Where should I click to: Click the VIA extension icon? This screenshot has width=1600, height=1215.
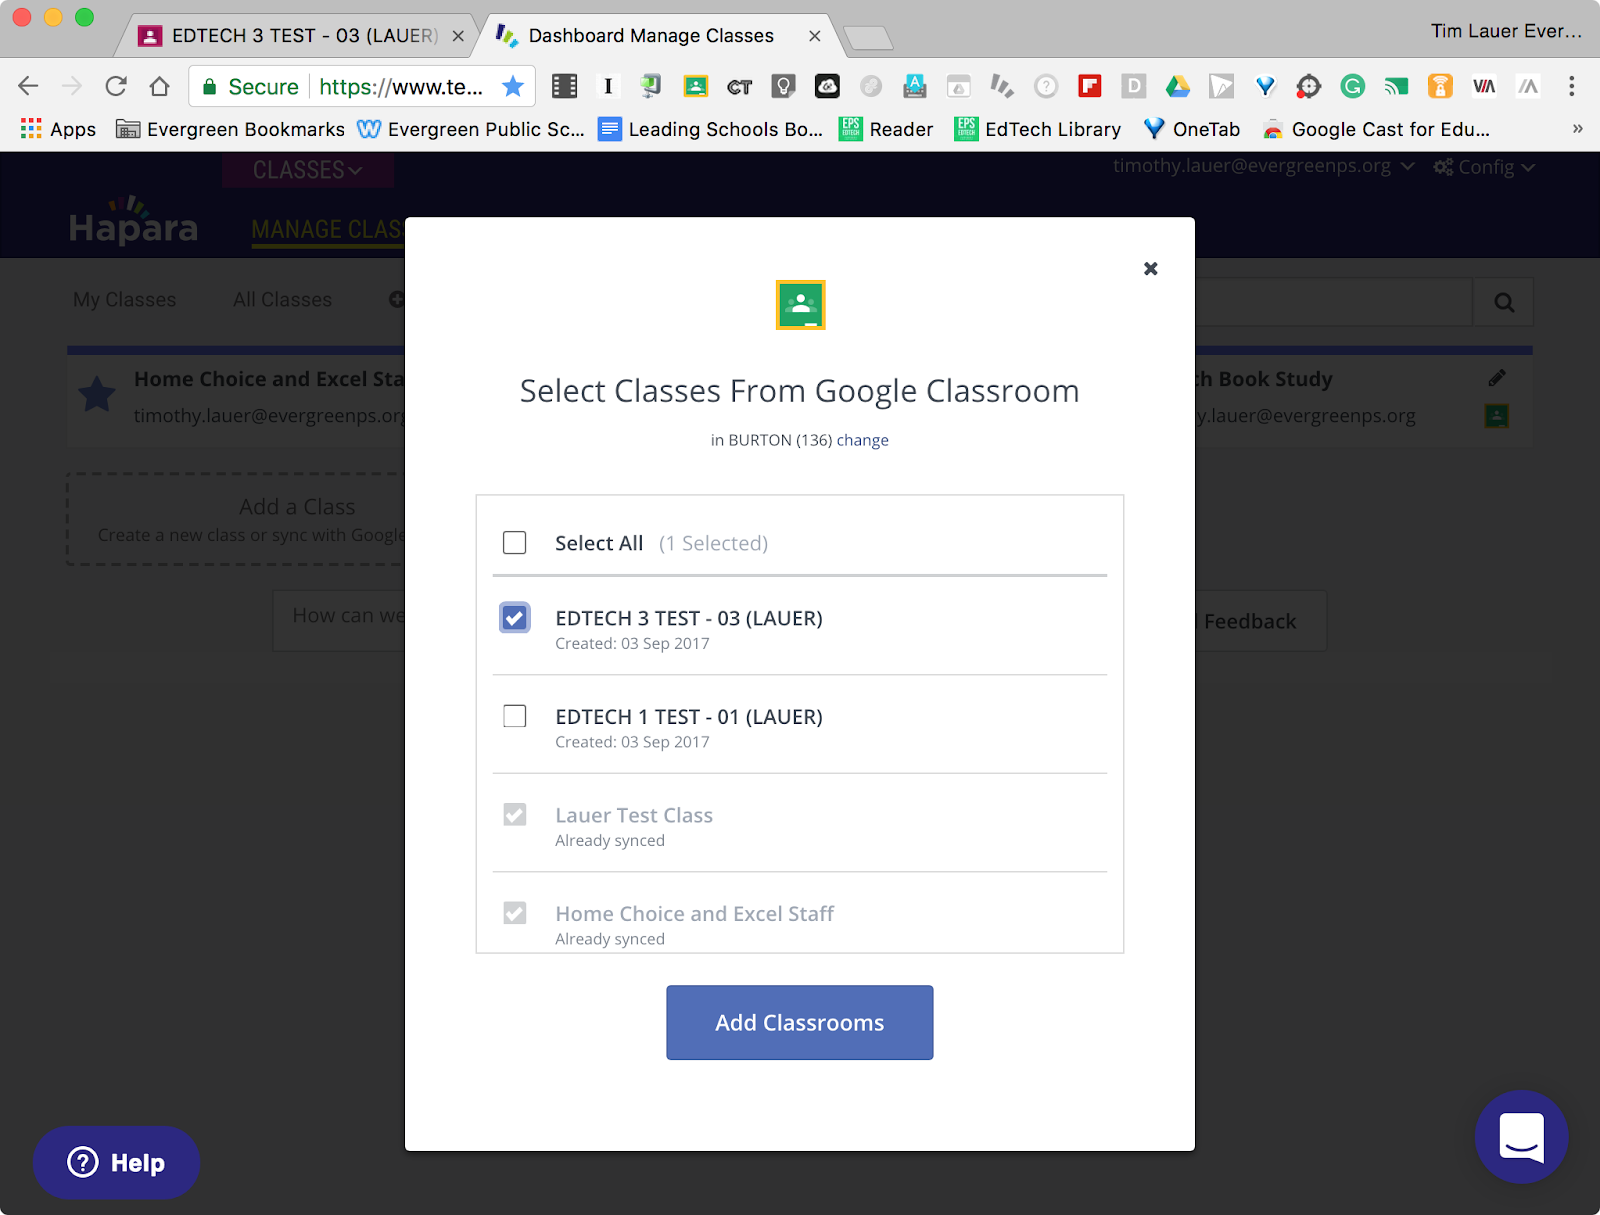point(1484,86)
